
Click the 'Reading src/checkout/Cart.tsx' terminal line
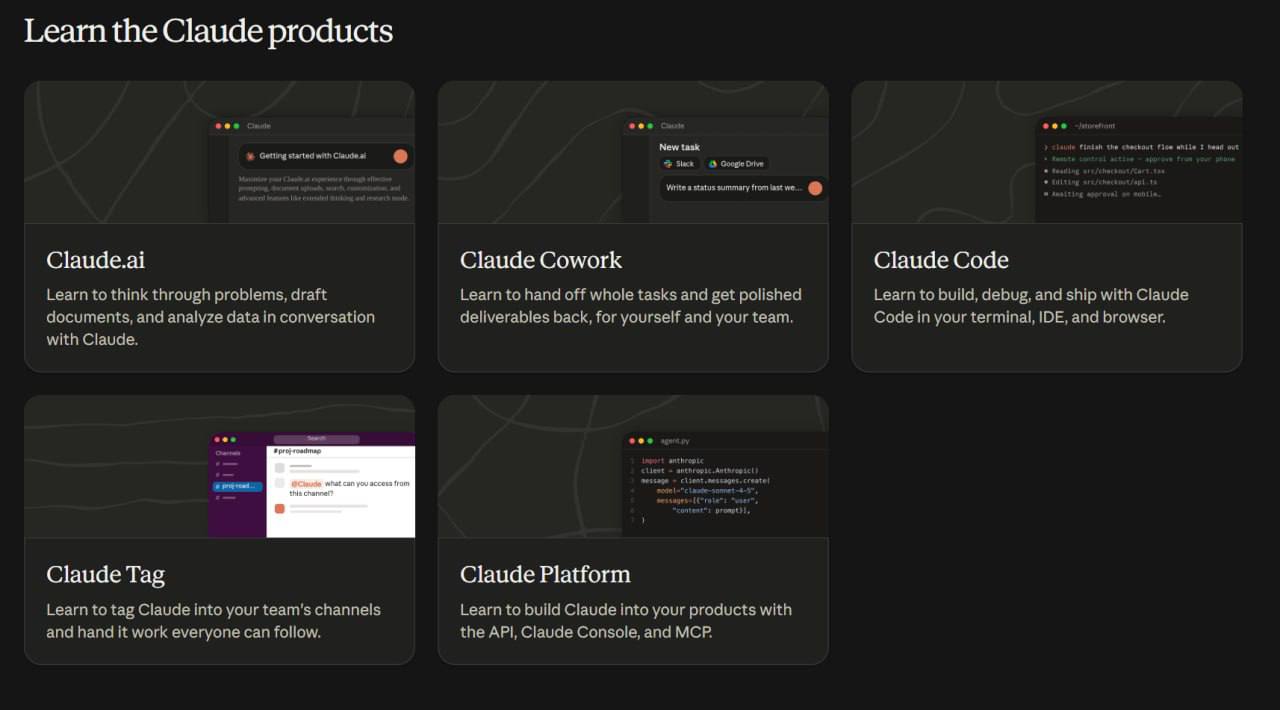(1103, 171)
